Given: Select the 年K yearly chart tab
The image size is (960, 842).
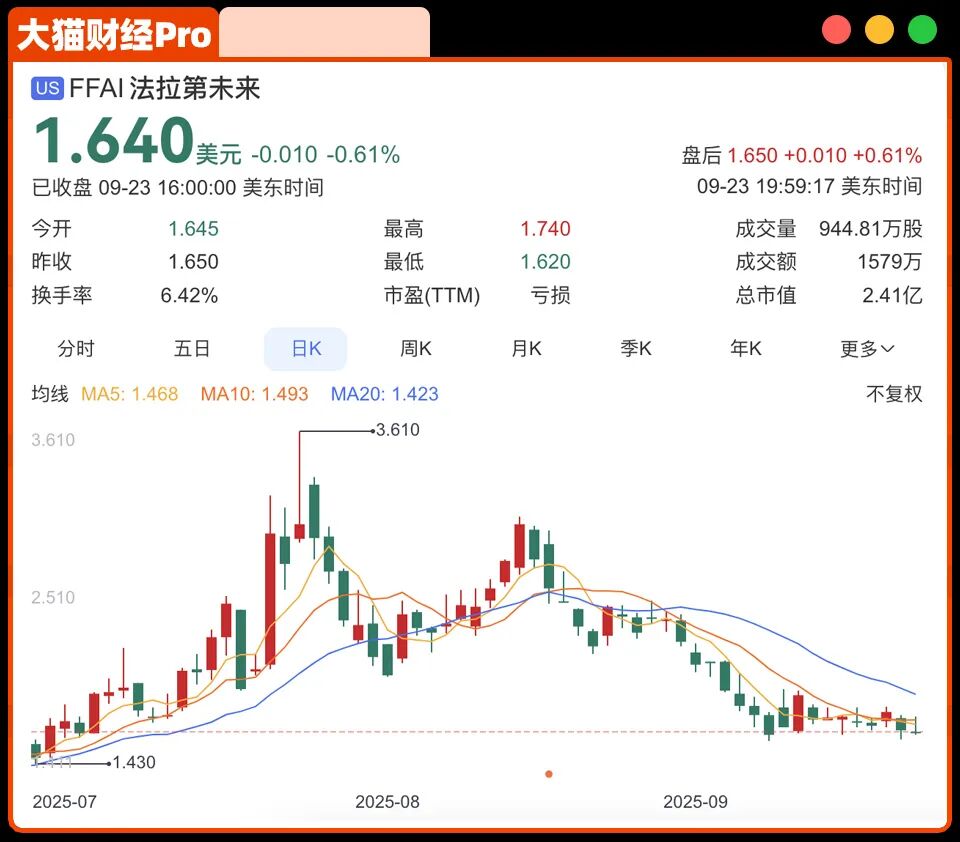Looking at the screenshot, I should point(744,348).
